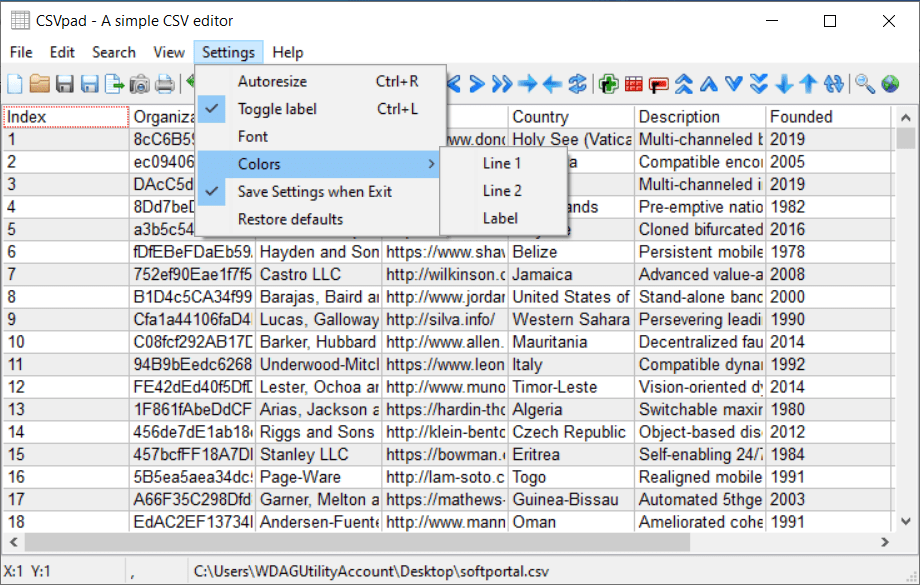920x585 pixels.
Task: Pick Line 1 color option
Action: click(503, 163)
